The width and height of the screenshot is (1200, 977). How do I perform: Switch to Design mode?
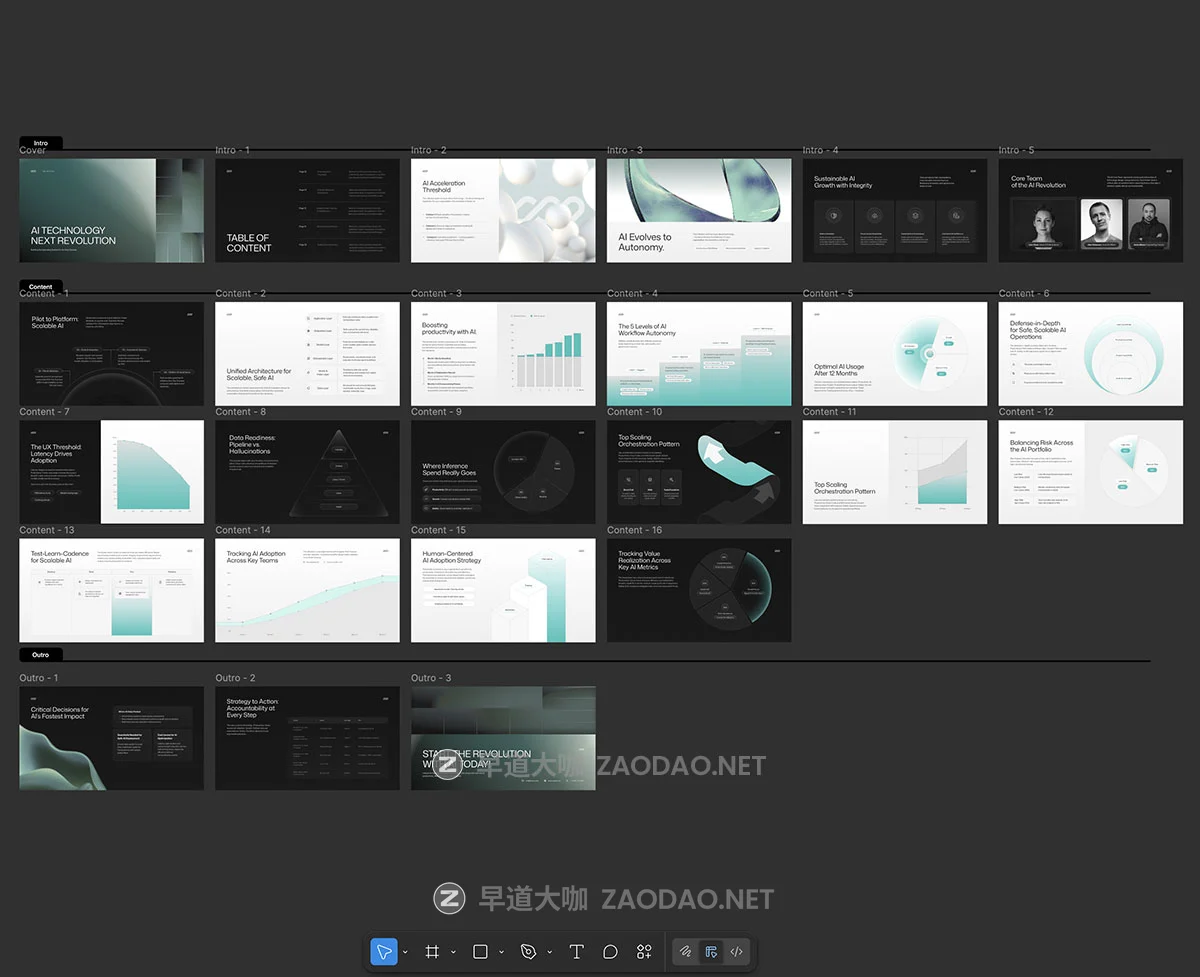(711, 952)
